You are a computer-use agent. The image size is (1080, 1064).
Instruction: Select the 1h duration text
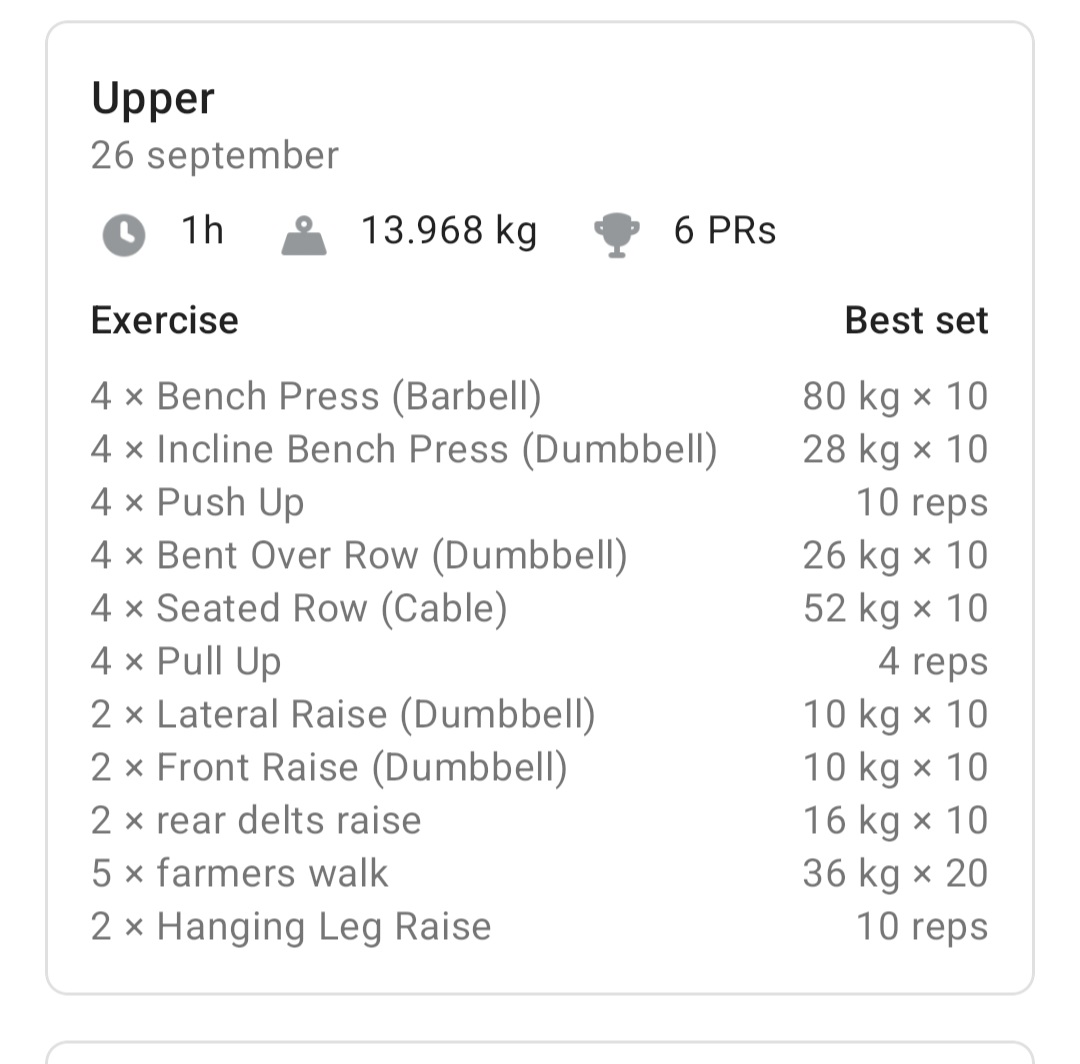pyautogui.click(x=202, y=231)
